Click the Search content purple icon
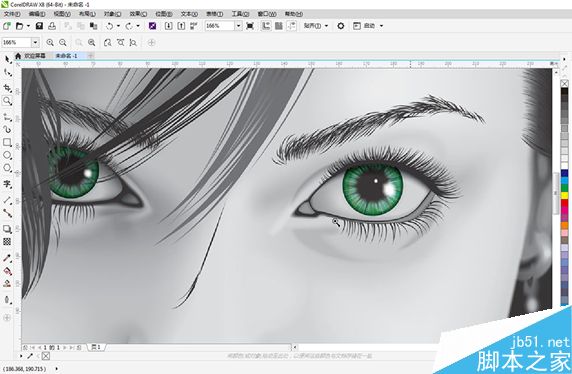 152,26
